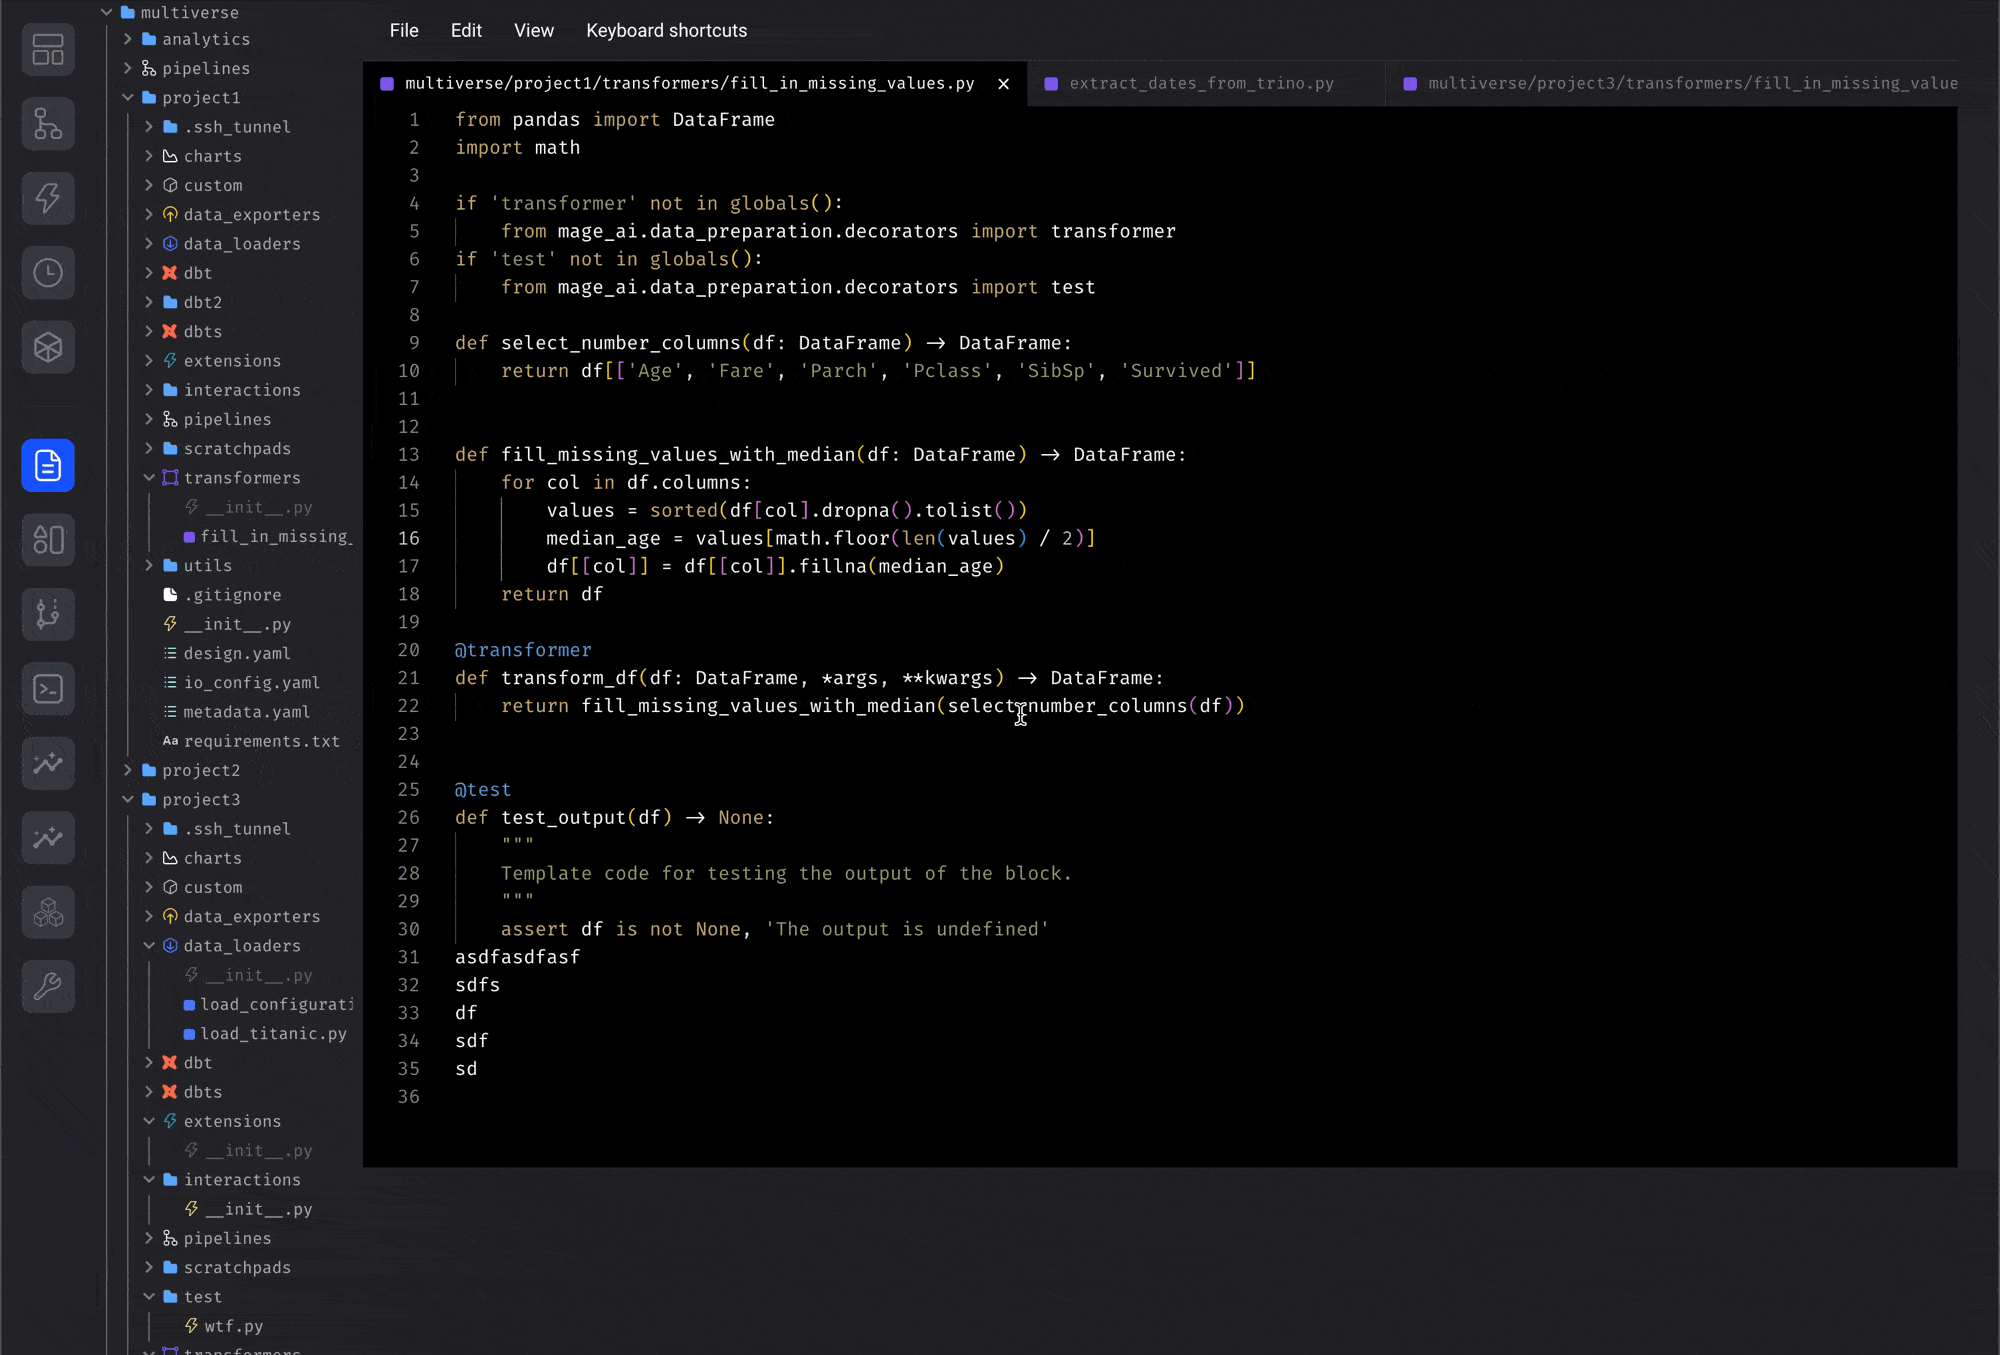Open the stacked cubes sidebar icon
The image size is (2000, 1355).
tap(48, 912)
